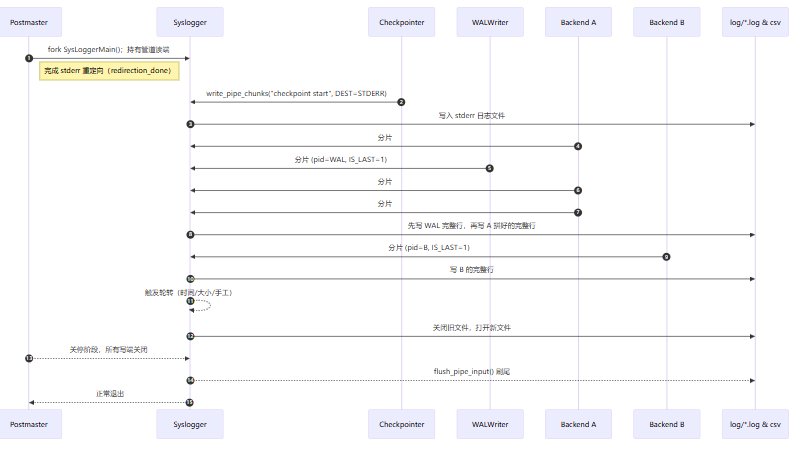
Task: Click sequence marker 13 on Postmaster lifeline
Action: [29, 358]
